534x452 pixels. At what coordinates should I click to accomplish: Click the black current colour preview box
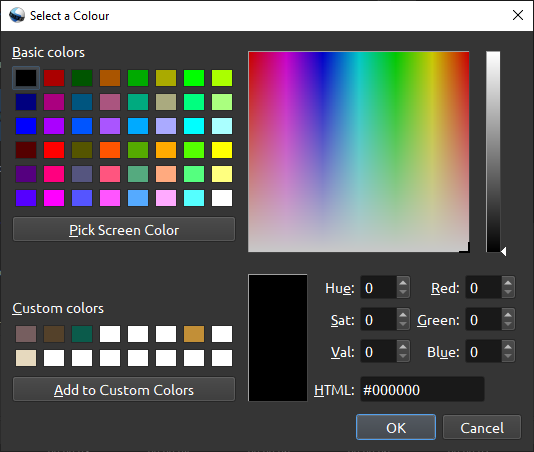278,338
